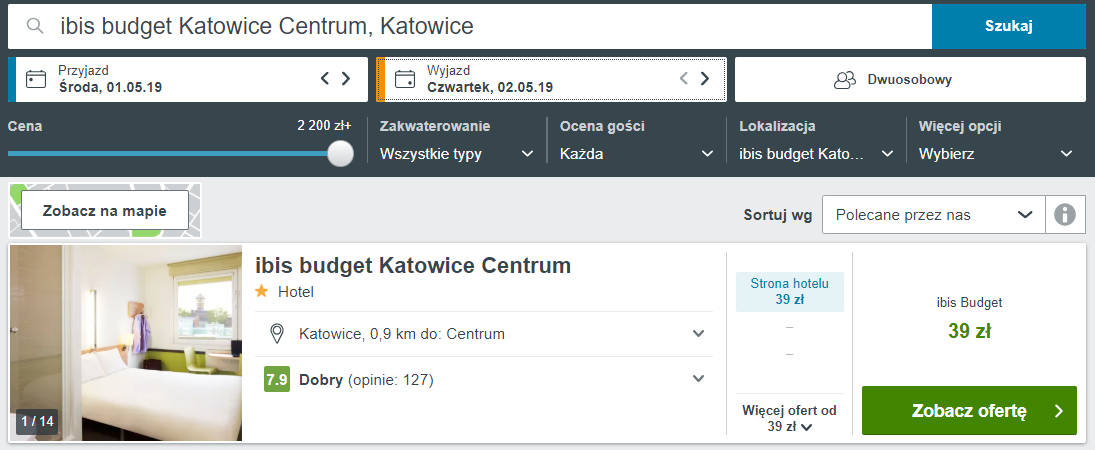Open the Lokalizacja filter dropdown
Image resolution: width=1095 pixels, height=450 pixels.
point(816,154)
